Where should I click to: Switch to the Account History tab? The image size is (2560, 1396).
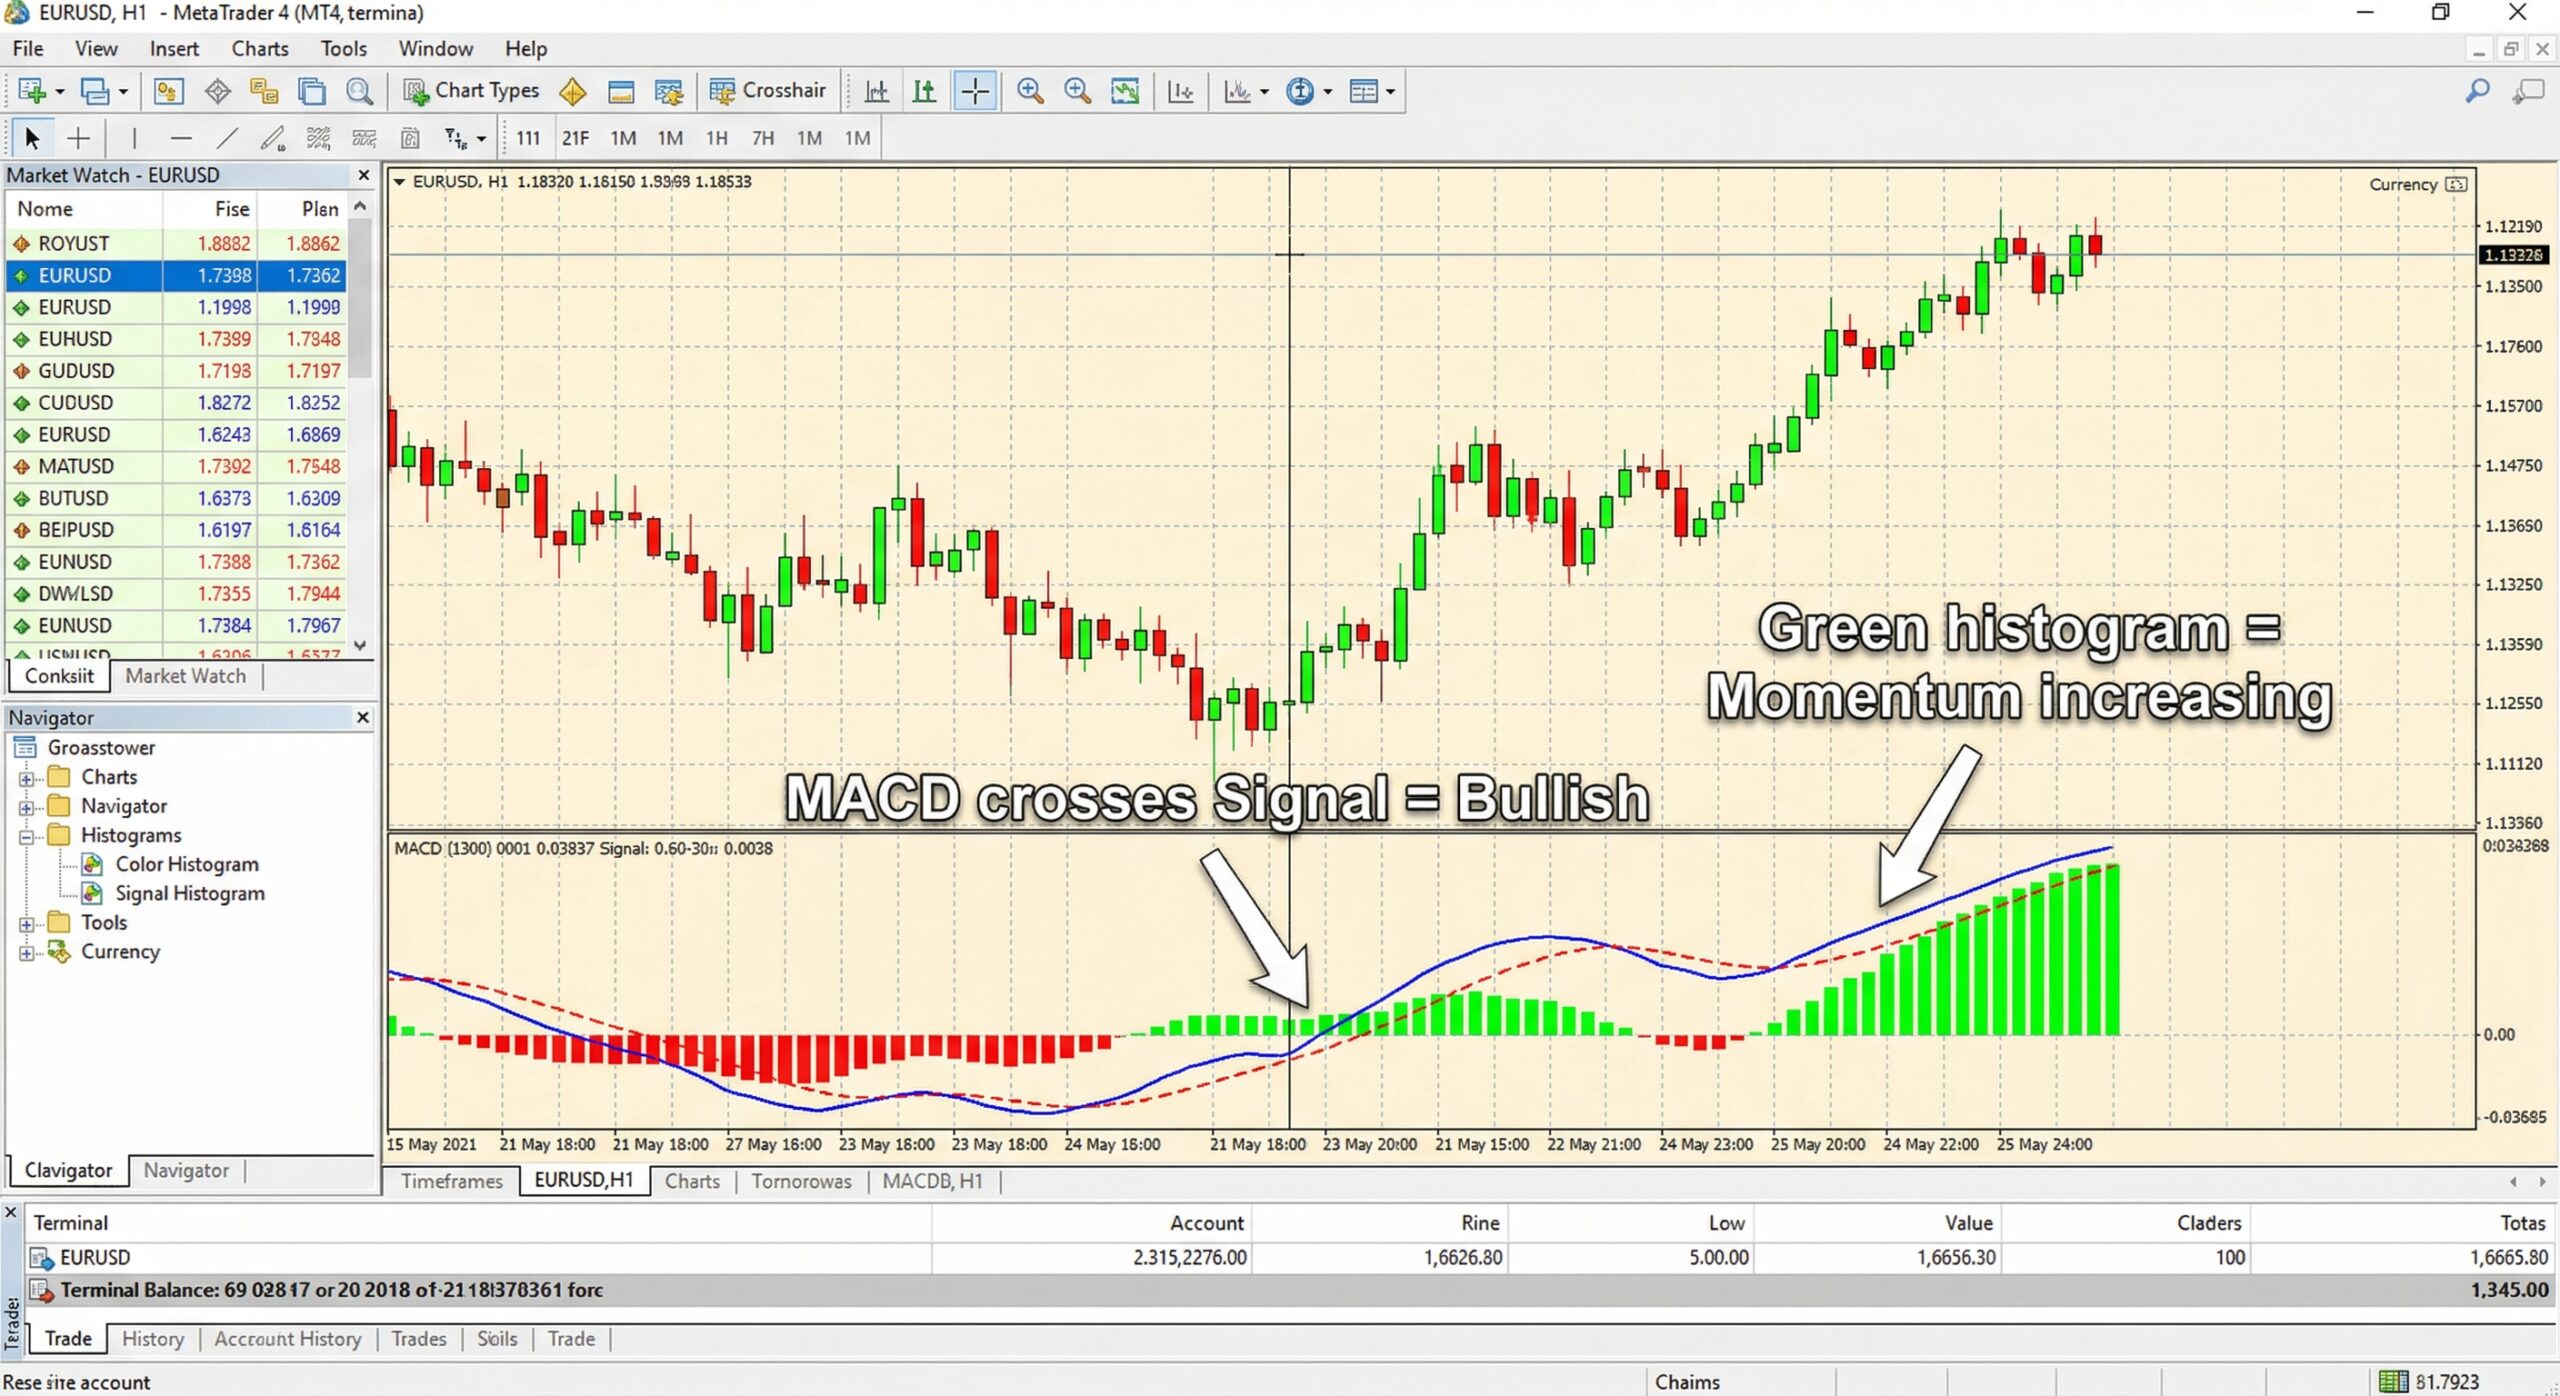(287, 1339)
